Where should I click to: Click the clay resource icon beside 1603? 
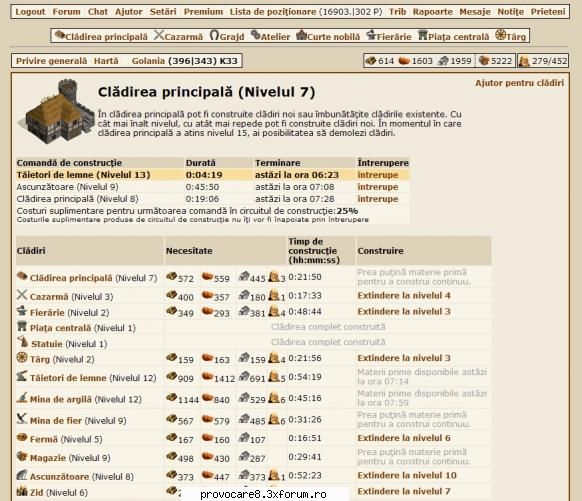point(404,61)
